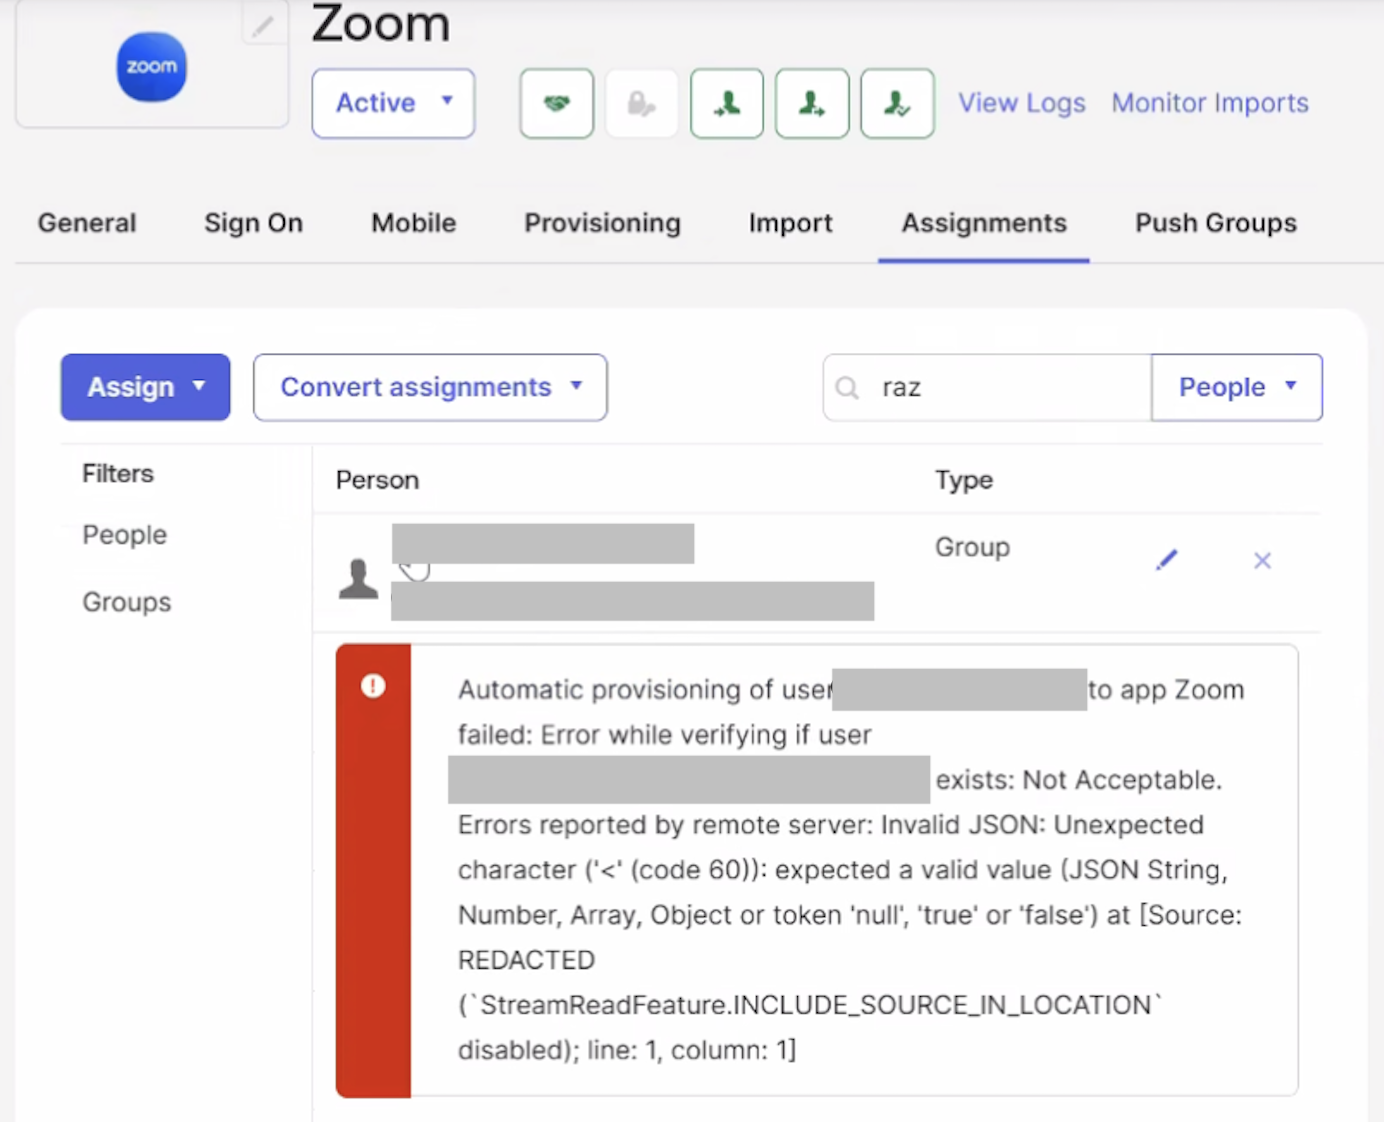1384x1122 pixels.
Task: Filter assignments by Groups
Action: (127, 602)
